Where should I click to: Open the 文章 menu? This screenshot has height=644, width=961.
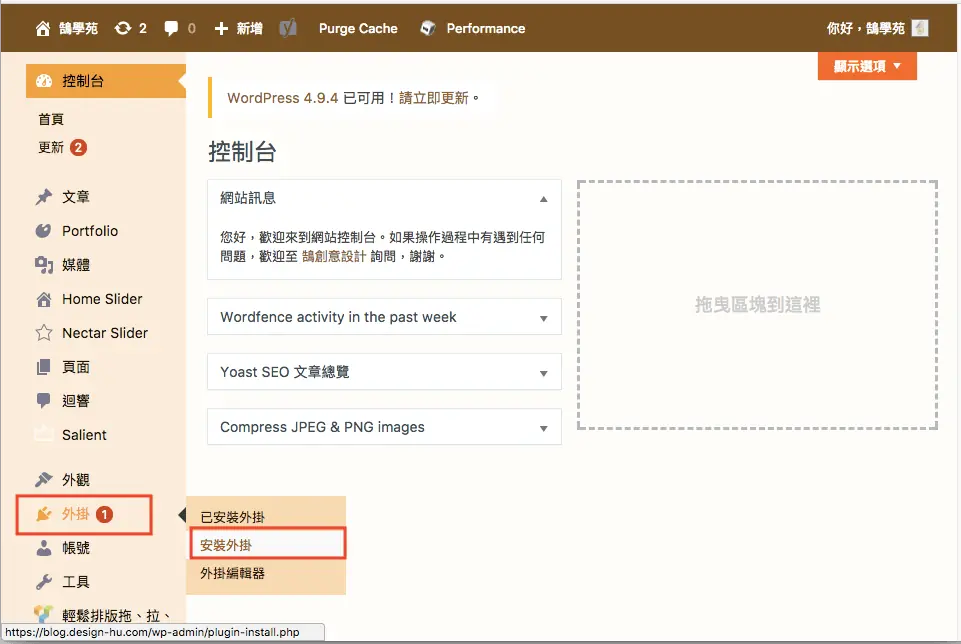tap(76, 197)
